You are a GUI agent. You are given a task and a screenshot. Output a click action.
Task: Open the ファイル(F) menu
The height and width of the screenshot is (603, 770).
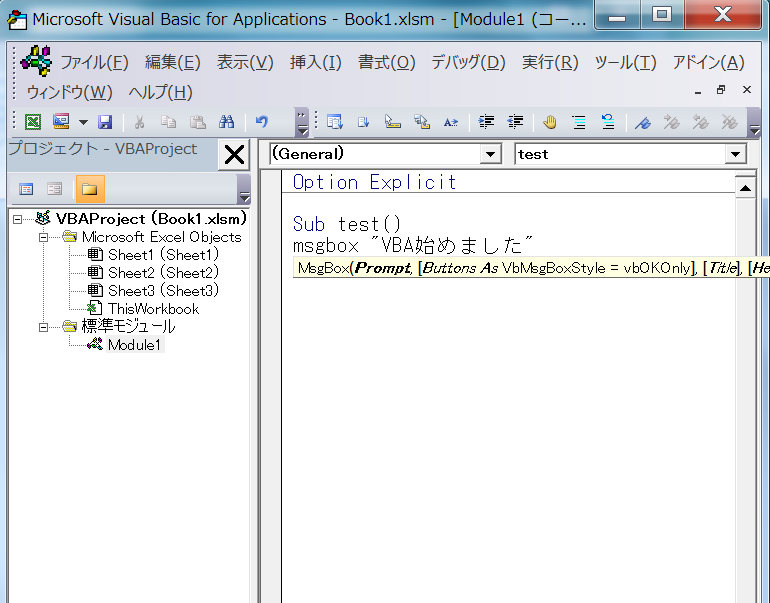point(94,62)
